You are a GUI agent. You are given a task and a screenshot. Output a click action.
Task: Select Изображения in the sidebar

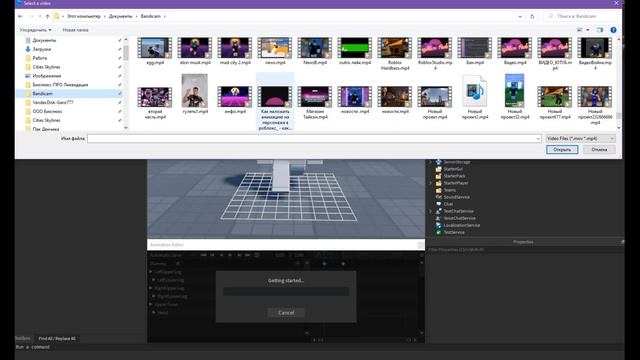point(47,76)
